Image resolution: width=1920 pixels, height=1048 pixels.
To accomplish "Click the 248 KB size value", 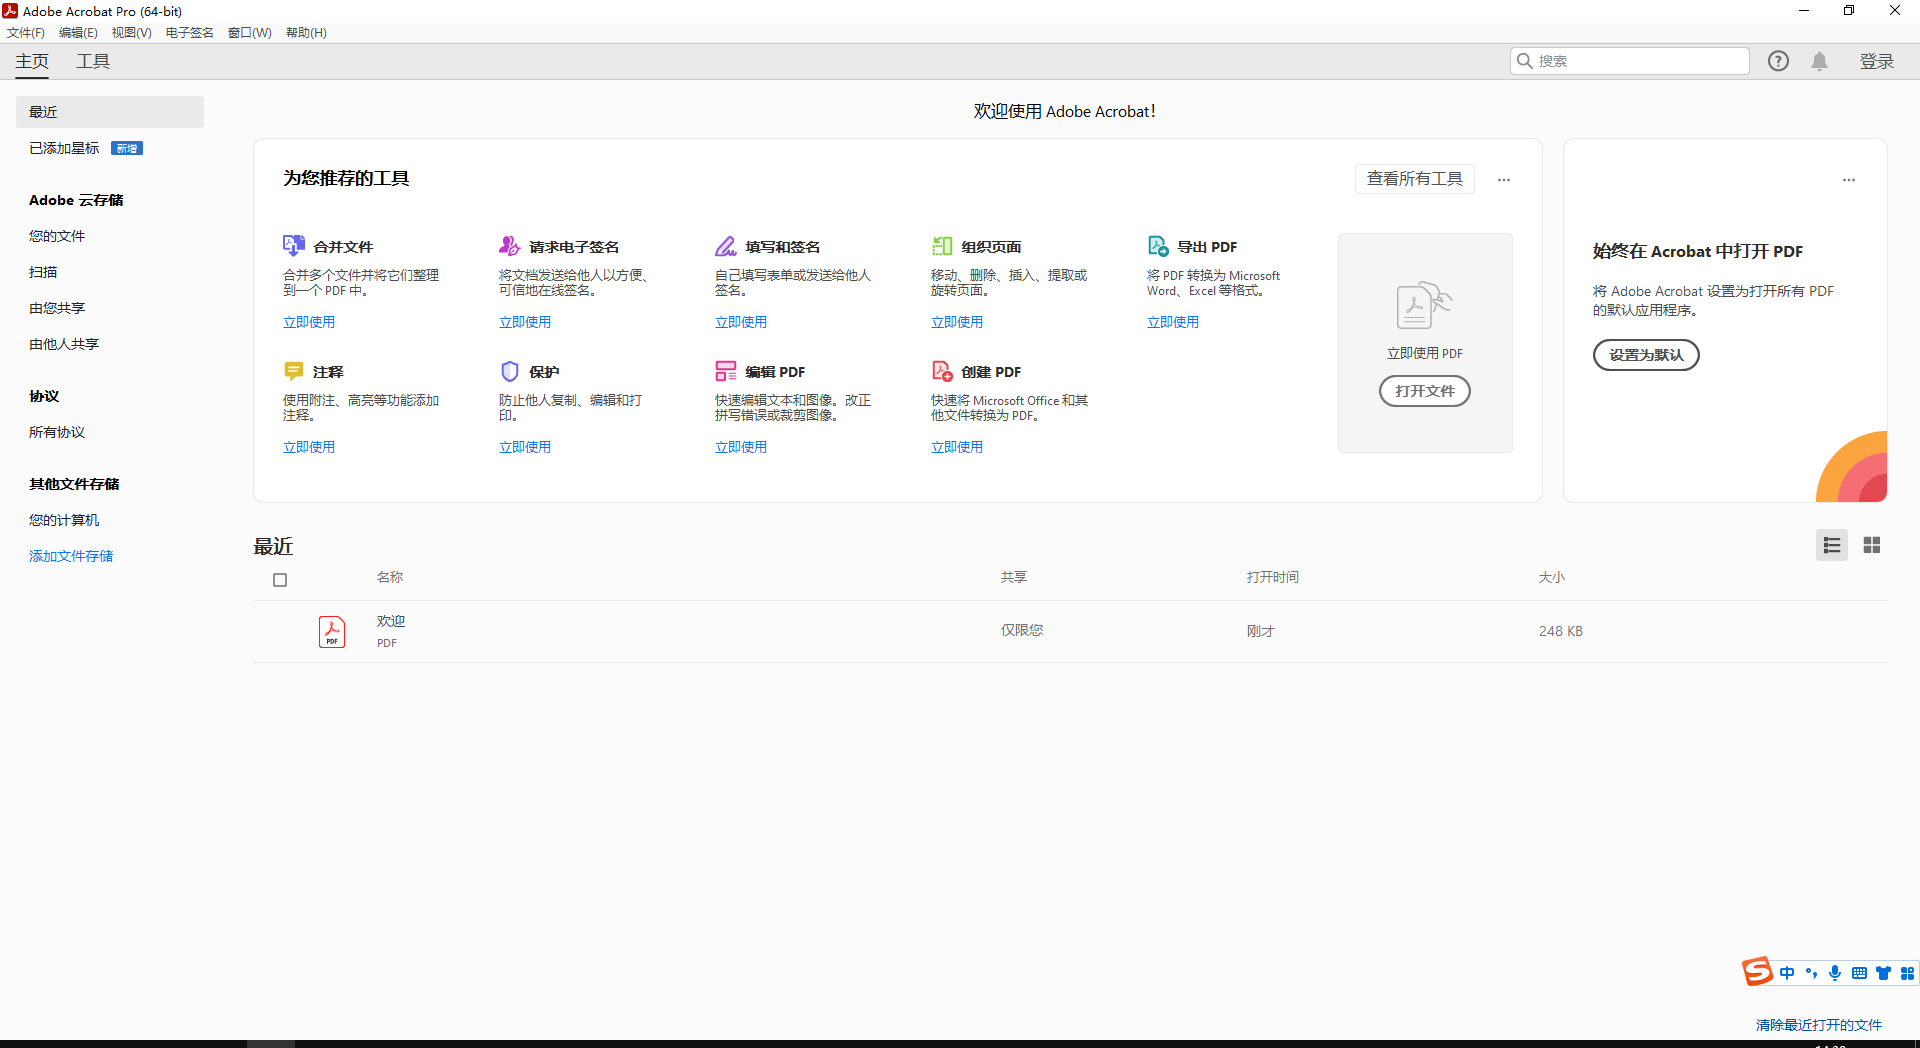I will (x=1561, y=631).
